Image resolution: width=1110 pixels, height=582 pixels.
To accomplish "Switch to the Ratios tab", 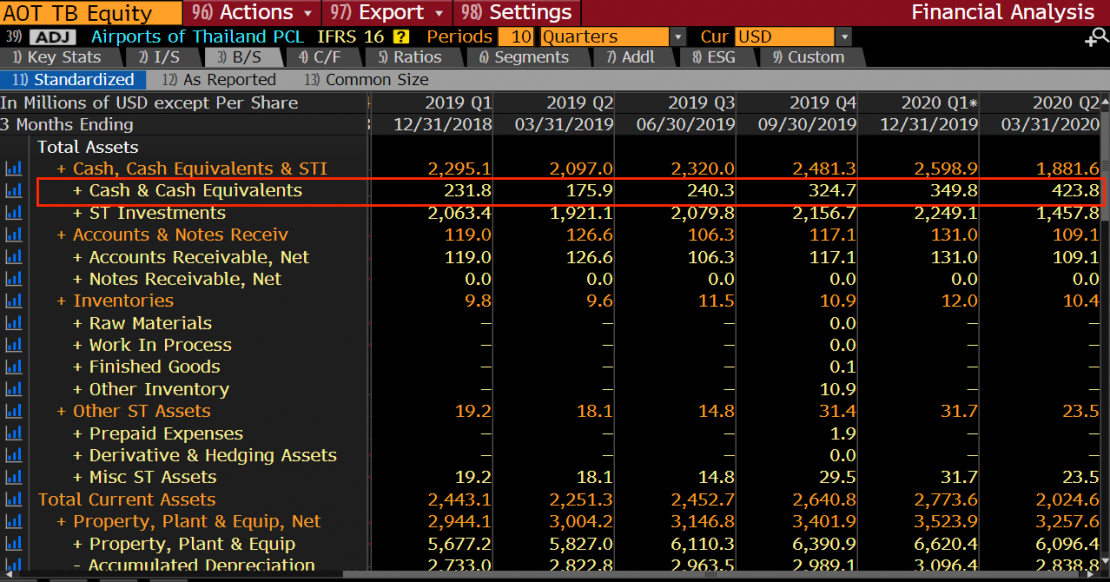I will click(x=410, y=57).
